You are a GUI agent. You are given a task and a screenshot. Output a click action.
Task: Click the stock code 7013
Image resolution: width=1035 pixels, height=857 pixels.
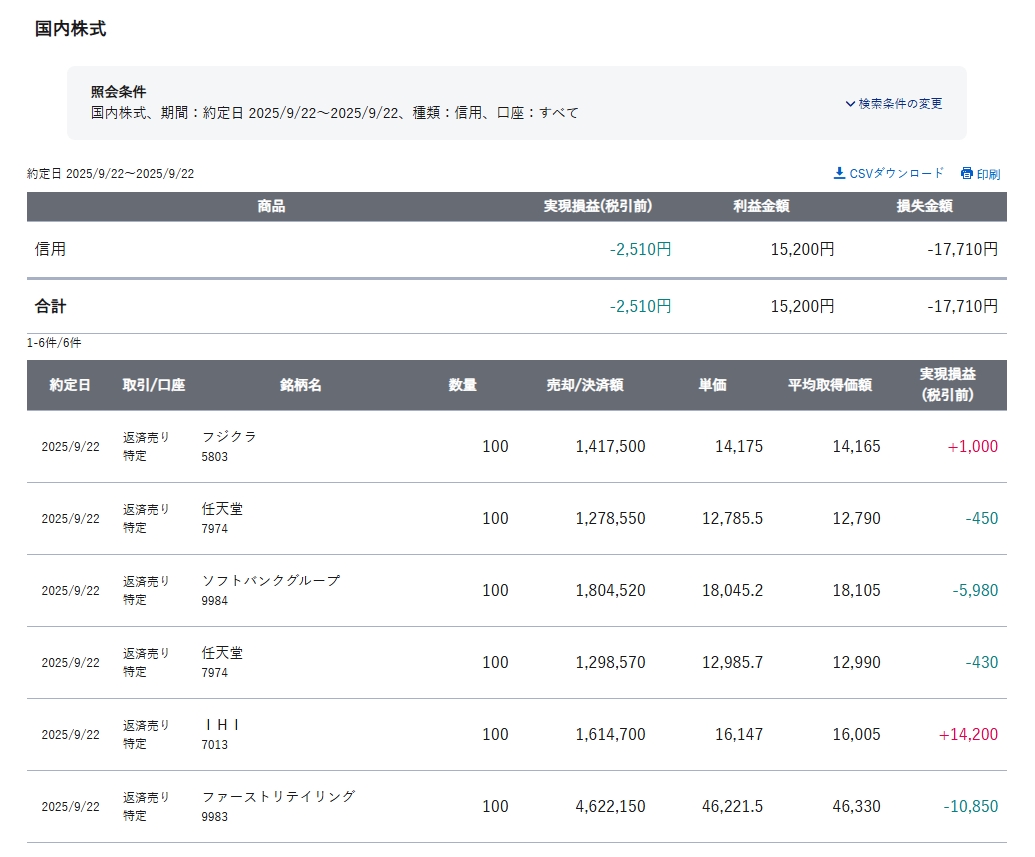pyautogui.click(x=215, y=745)
